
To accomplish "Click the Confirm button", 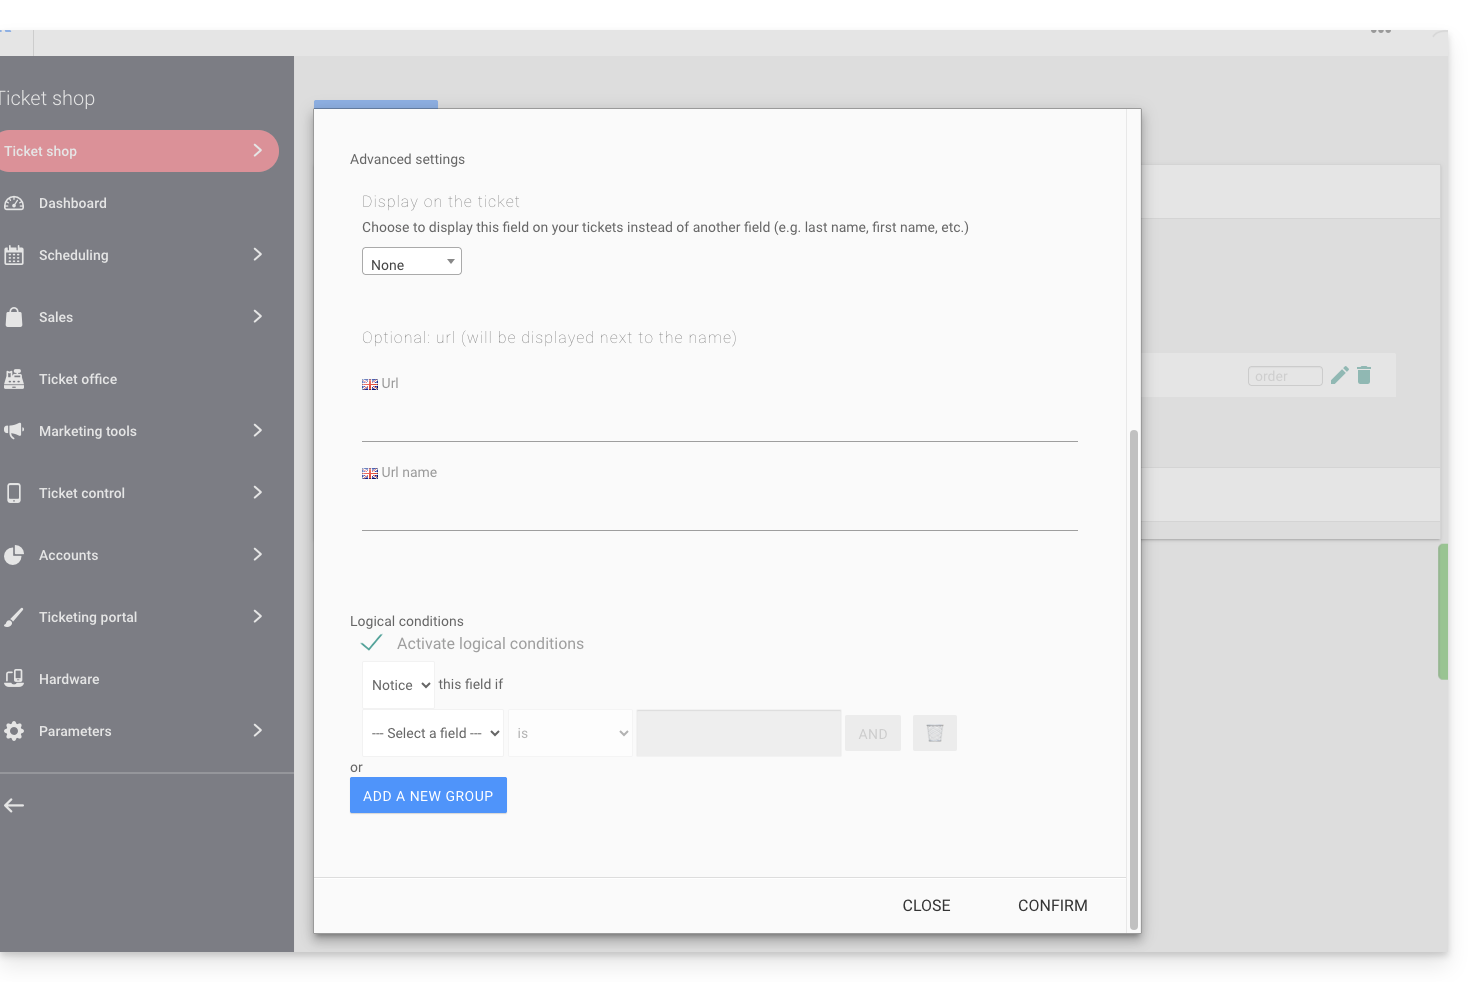I will pos(1052,905).
